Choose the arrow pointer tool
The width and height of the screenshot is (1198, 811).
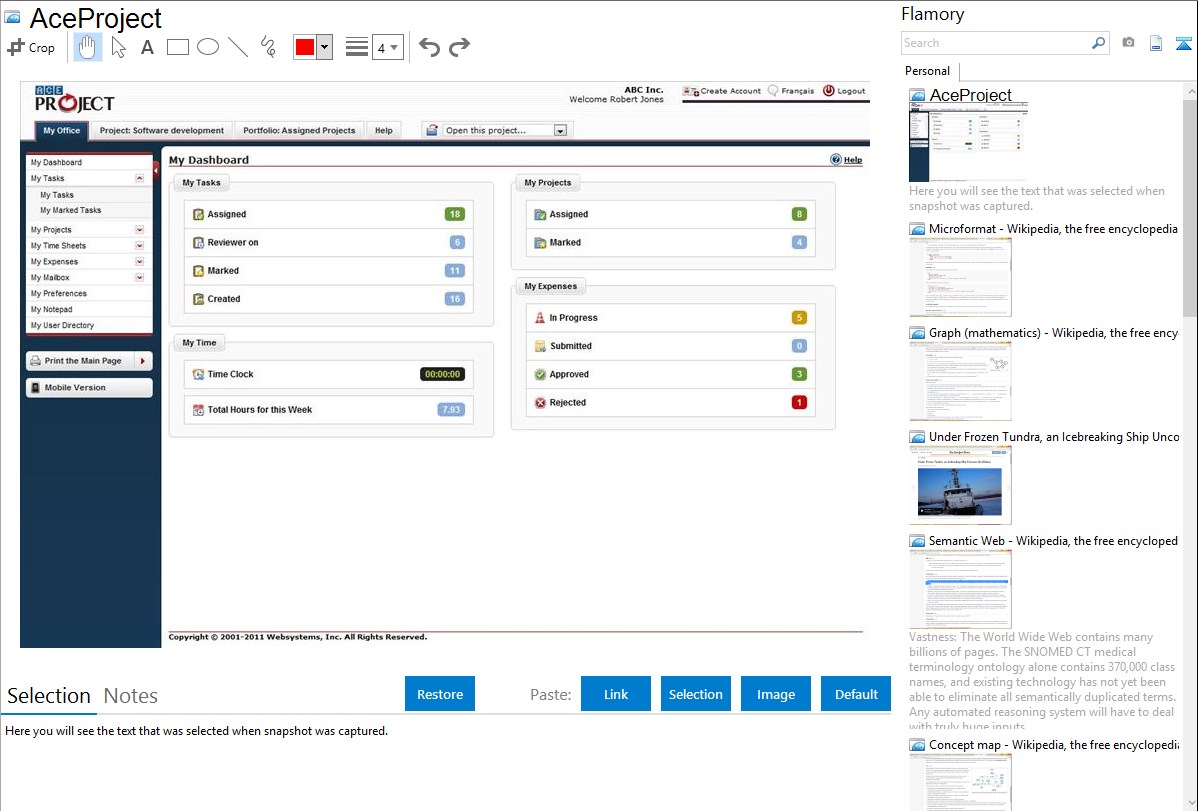tap(119, 47)
